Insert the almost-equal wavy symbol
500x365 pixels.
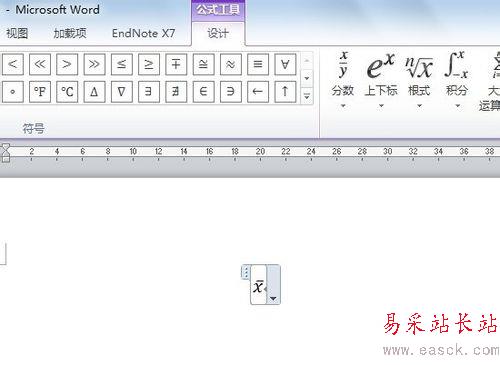click(x=231, y=64)
